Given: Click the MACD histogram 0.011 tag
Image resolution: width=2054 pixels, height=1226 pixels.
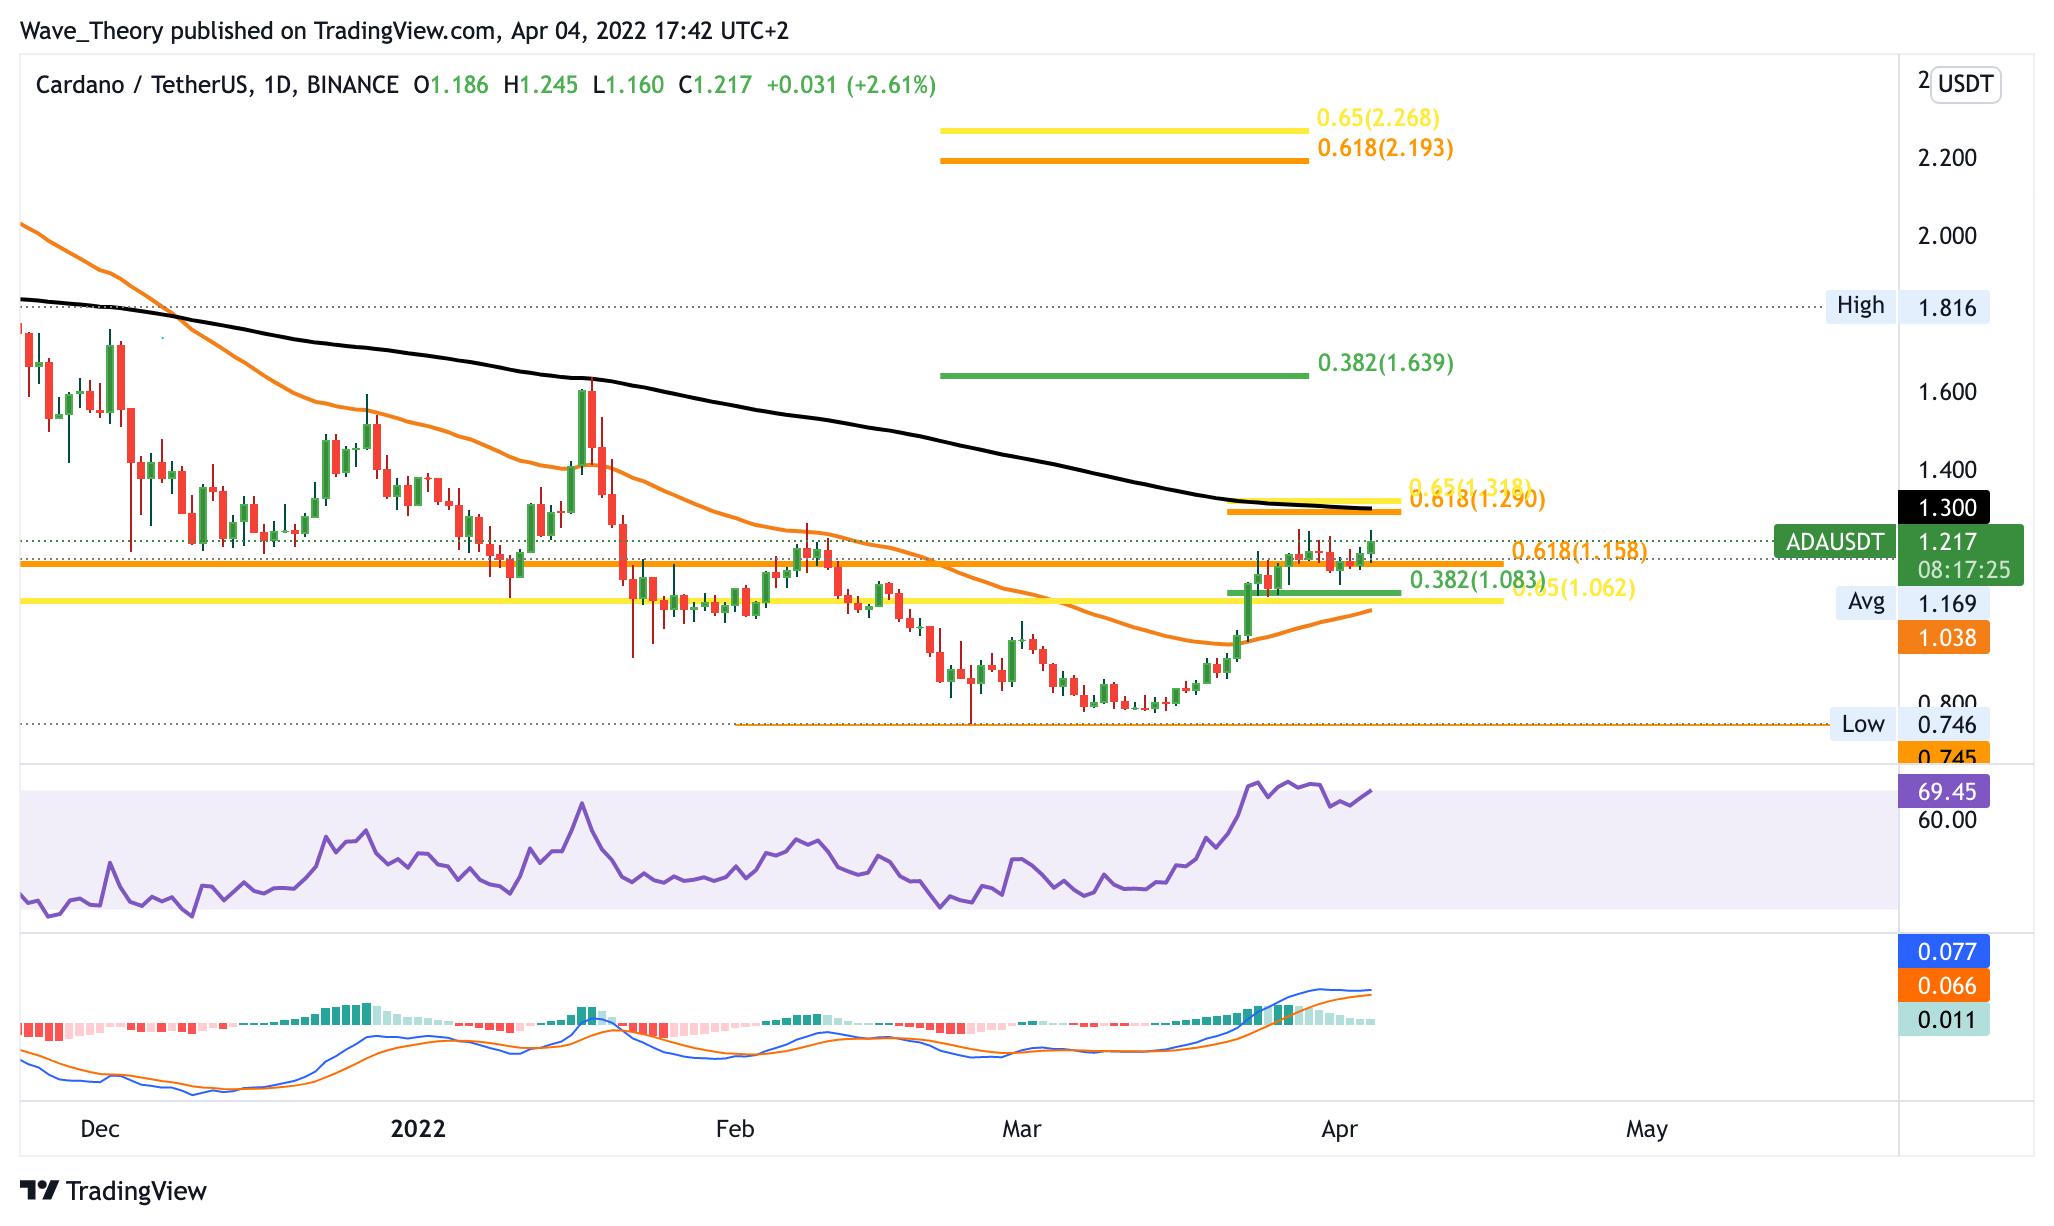Looking at the screenshot, I should 1943,1020.
